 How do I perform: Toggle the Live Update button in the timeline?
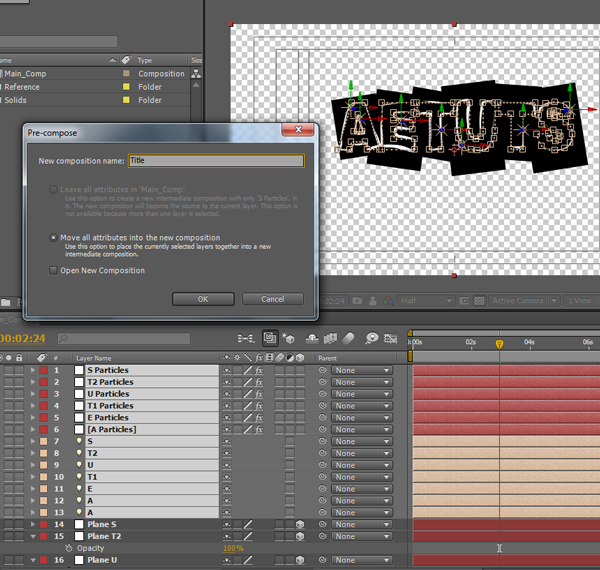270,338
